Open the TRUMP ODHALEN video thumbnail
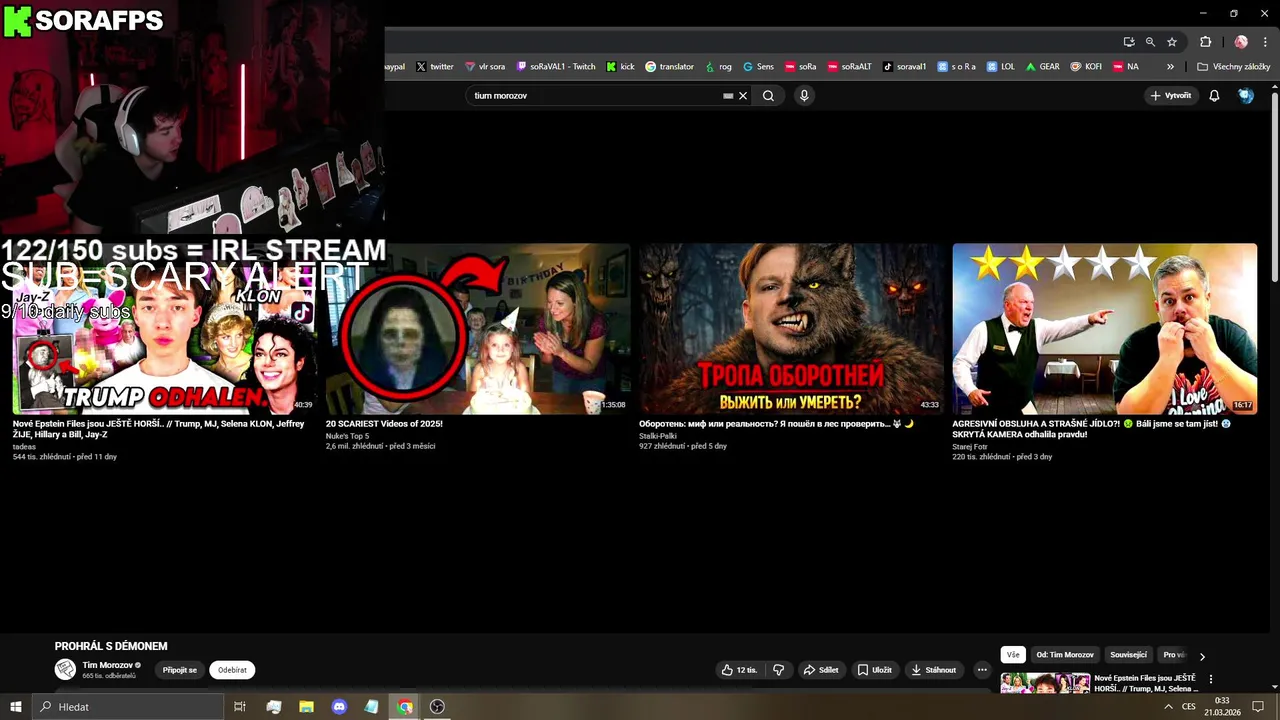The image size is (1280, 720). coord(165,329)
